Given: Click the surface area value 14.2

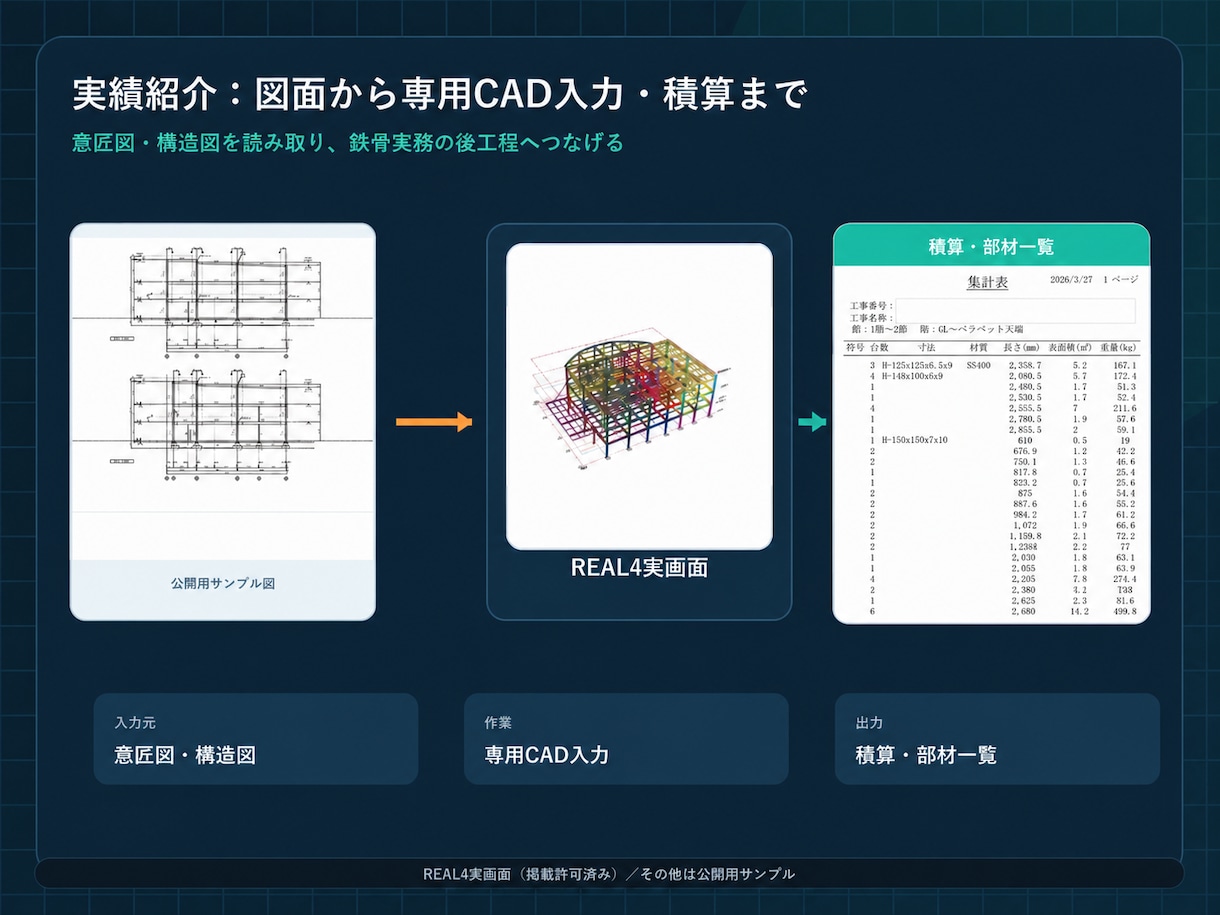Looking at the screenshot, I should pyautogui.click(x=1079, y=611).
